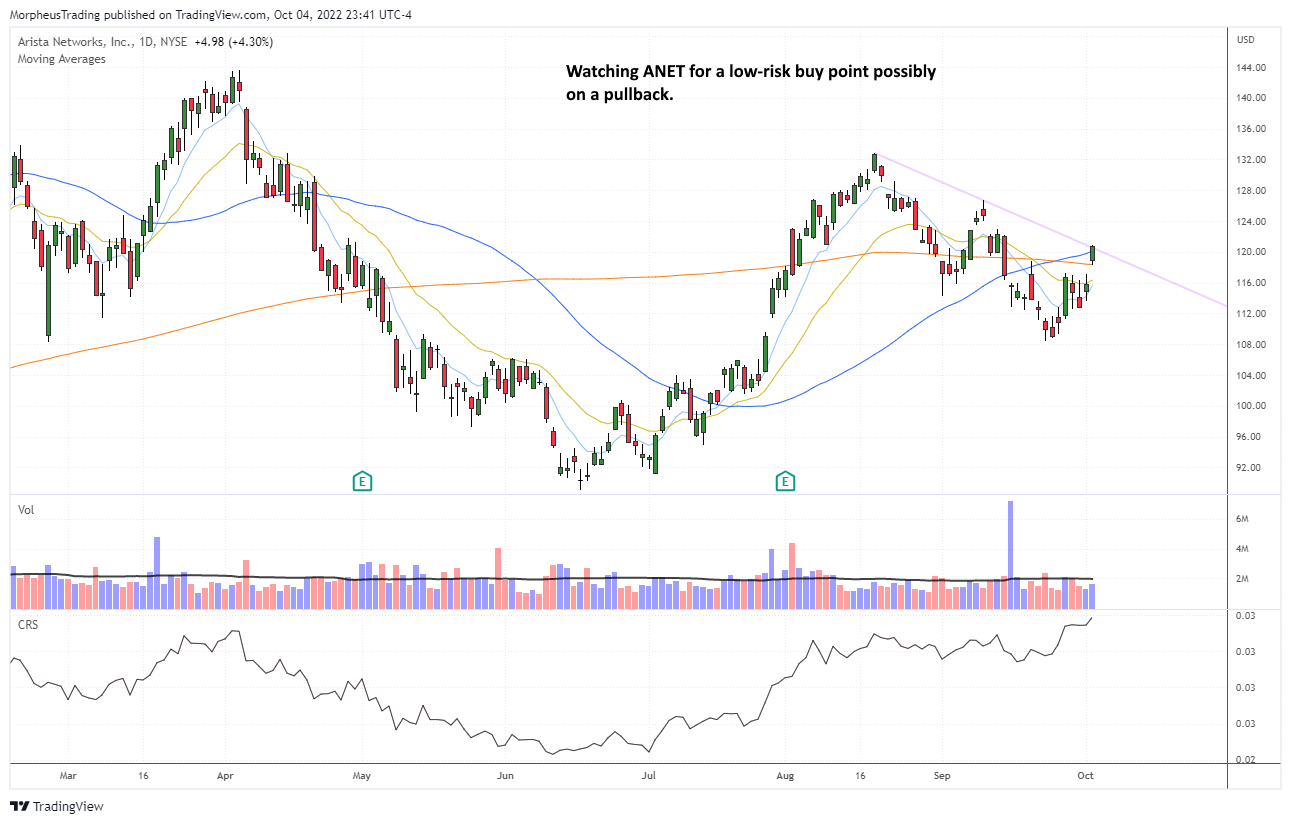The width and height of the screenshot is (1291, 824).
Task: Click the 100.00 price axis label
Action: click(1251, 406)
